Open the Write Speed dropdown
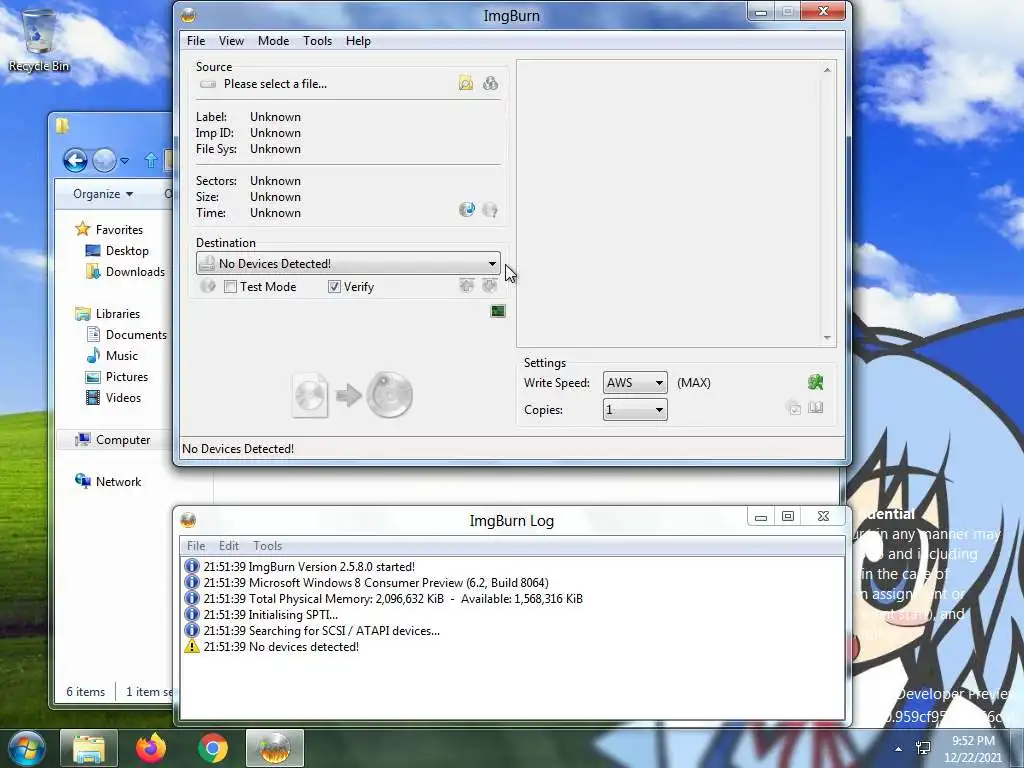 [x=635, y=383]
